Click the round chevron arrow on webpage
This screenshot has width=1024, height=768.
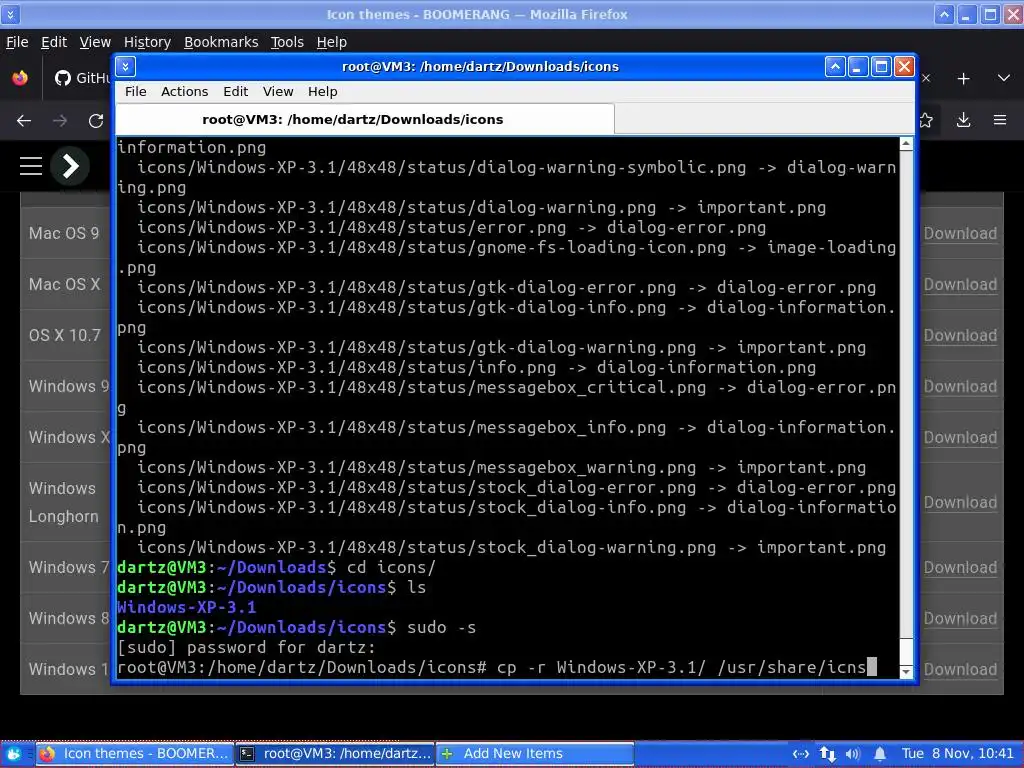click(x=71, y=166)
